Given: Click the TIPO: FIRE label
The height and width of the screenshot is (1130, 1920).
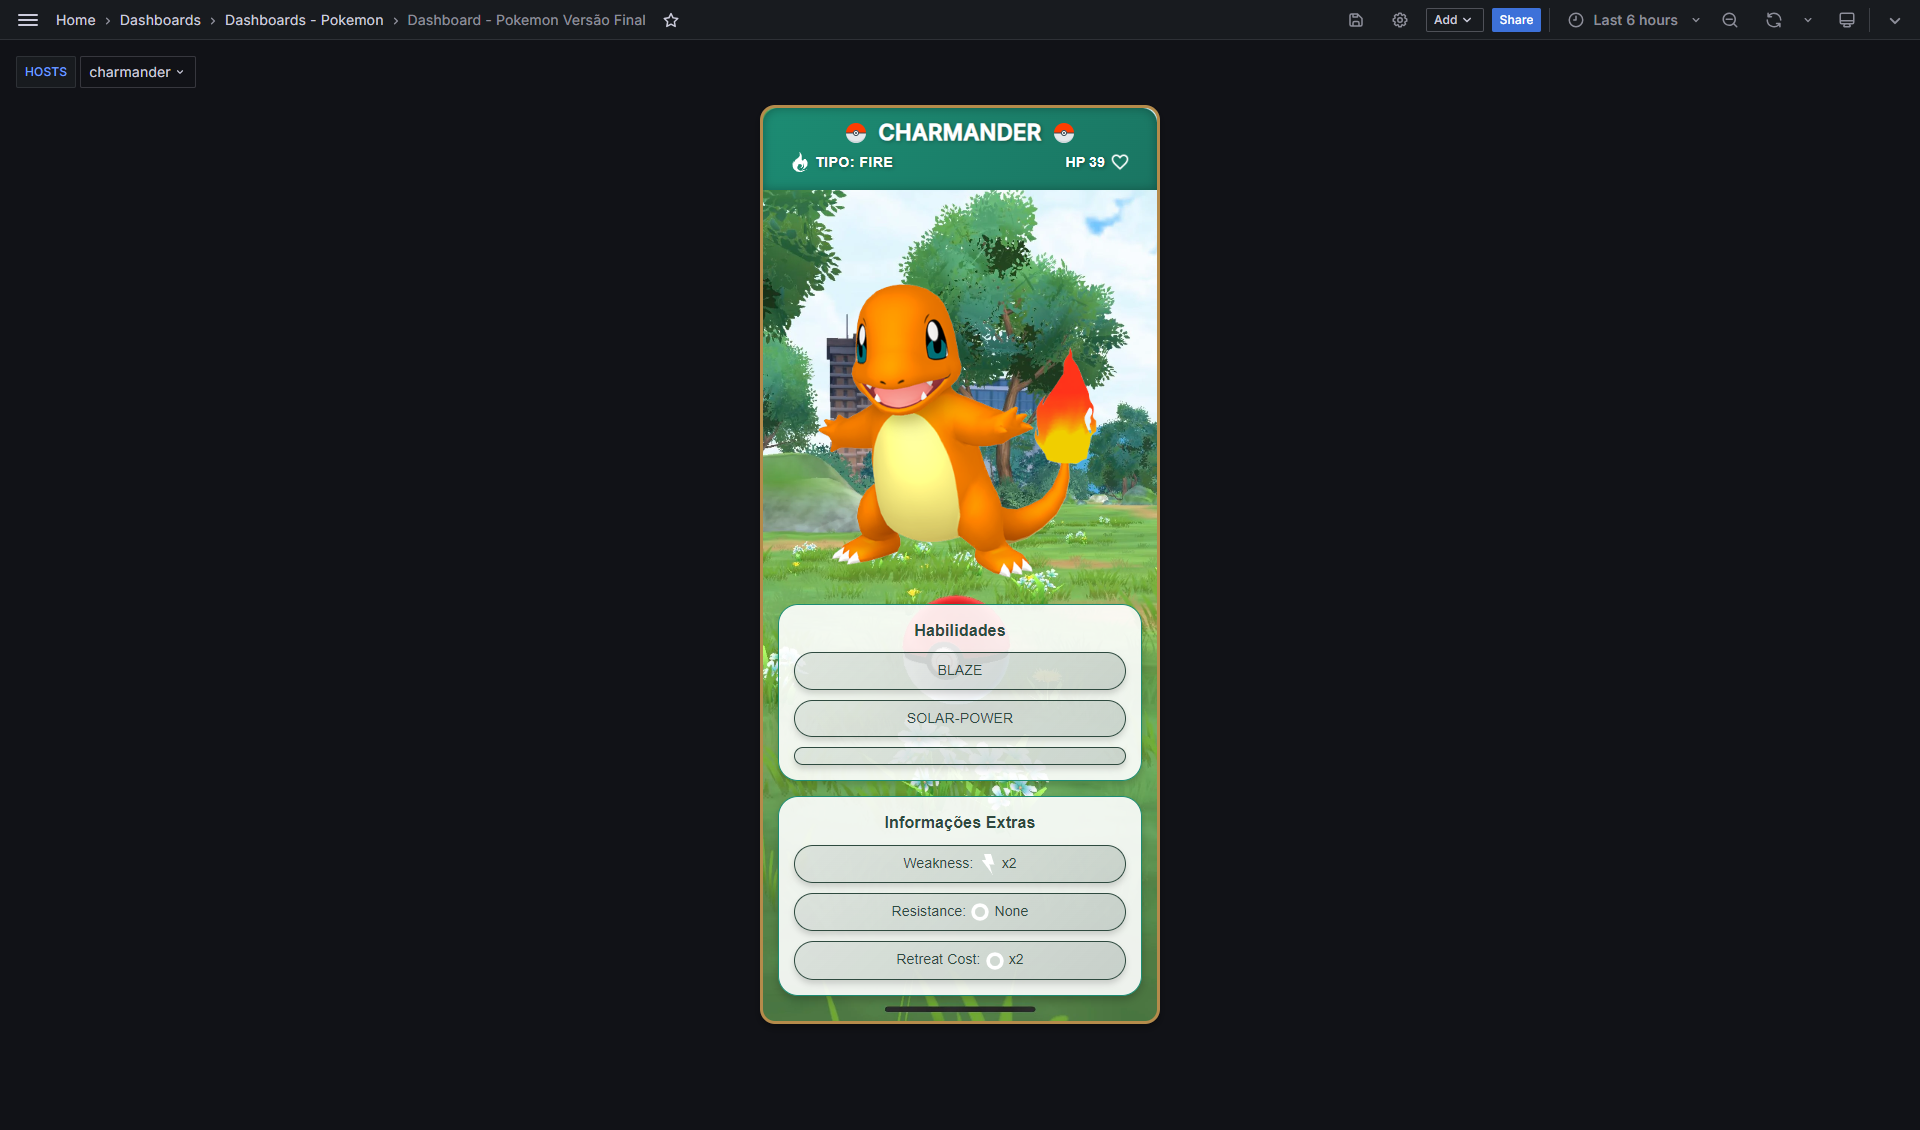Looking at the screenshot, I should point(854,162).
